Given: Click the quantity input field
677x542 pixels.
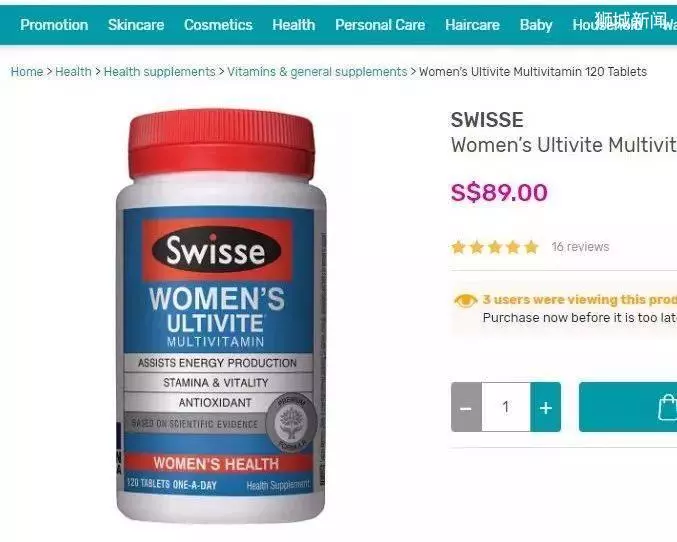Looking at the screenshot, I should pos(506,407).
